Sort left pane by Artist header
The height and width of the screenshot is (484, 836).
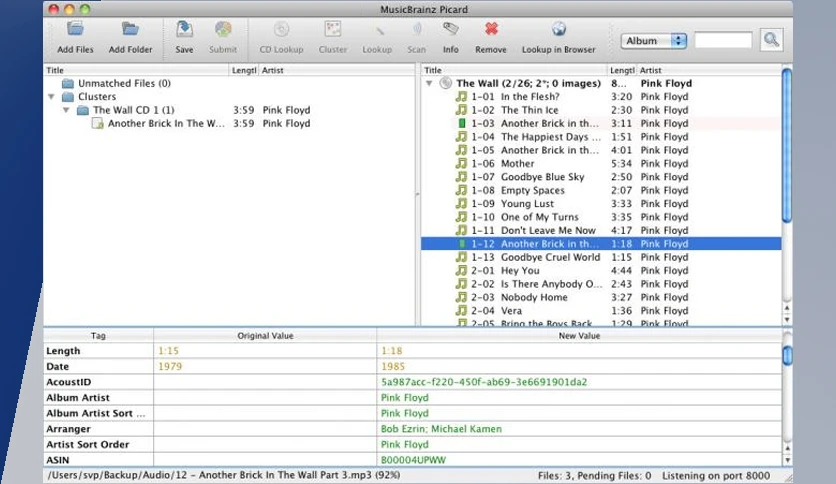click(x=337, y=70)
